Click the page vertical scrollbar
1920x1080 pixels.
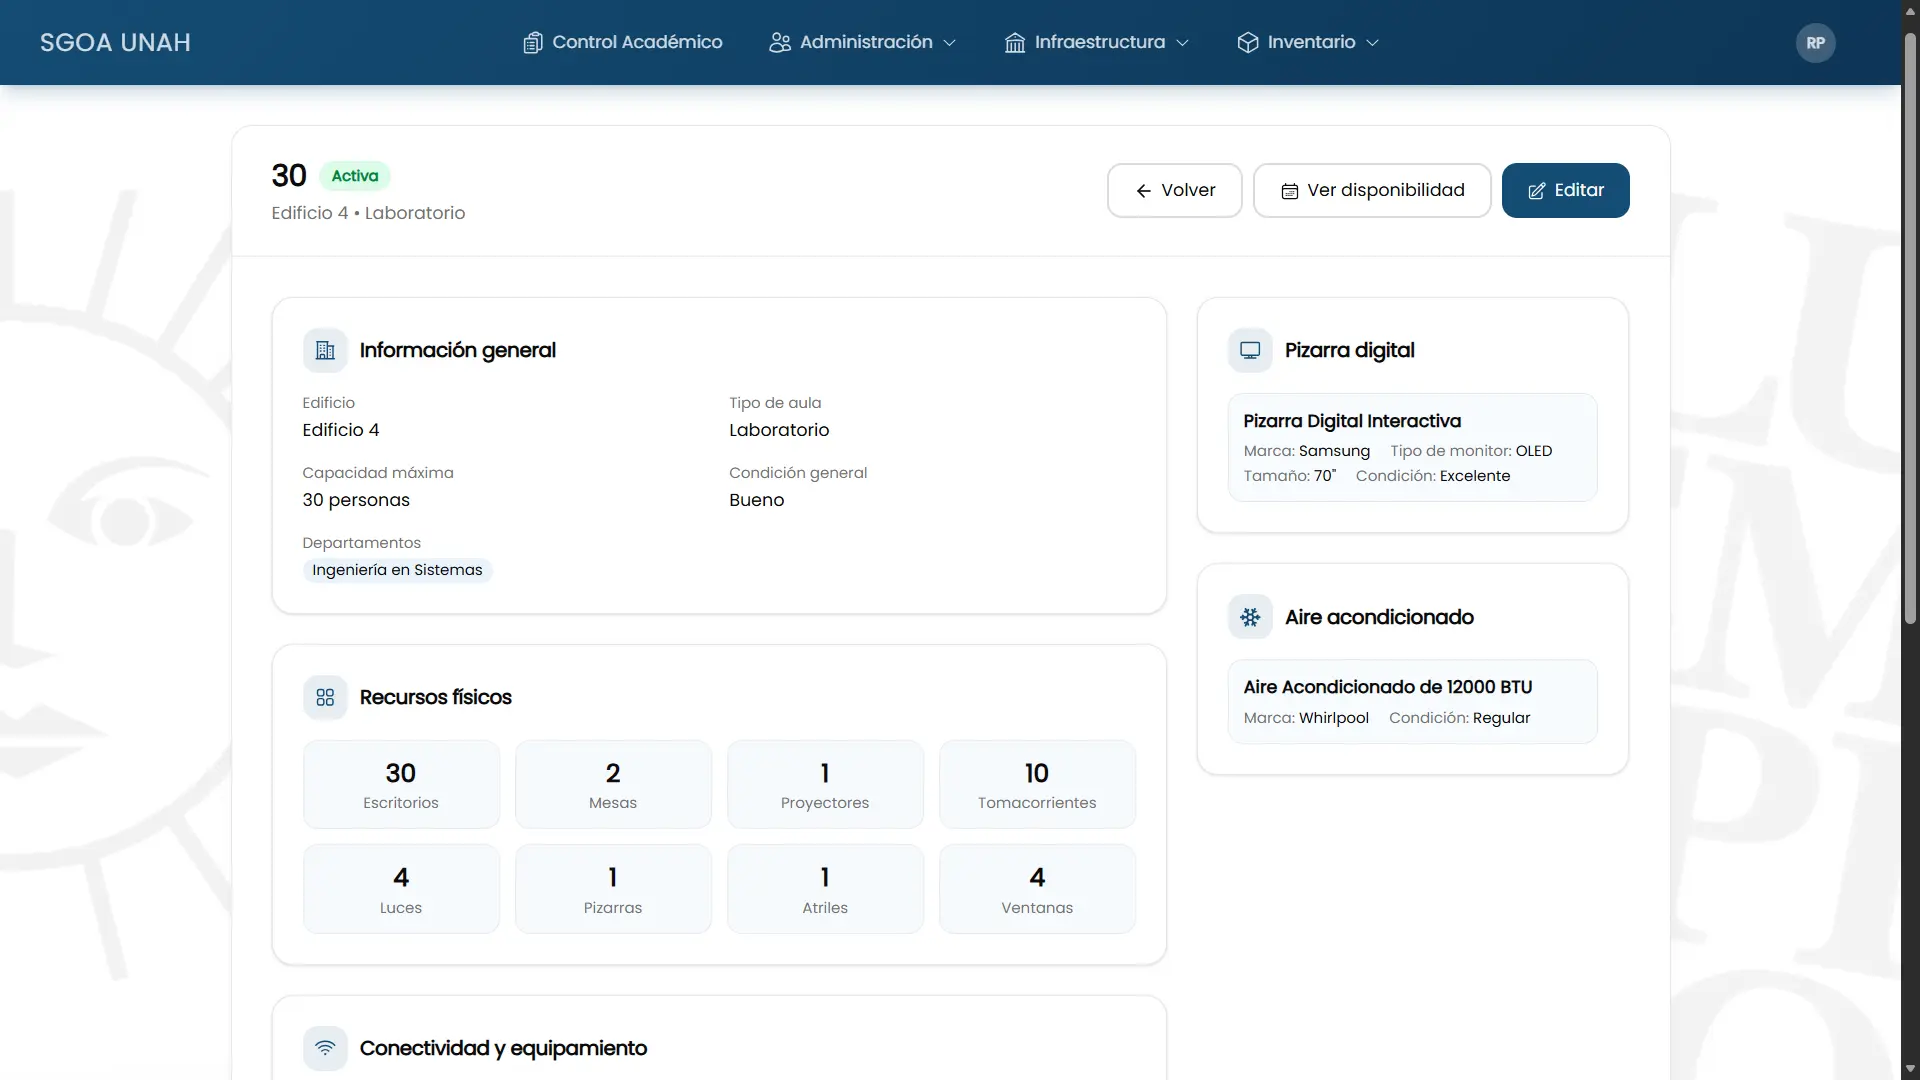[1910, 330]
